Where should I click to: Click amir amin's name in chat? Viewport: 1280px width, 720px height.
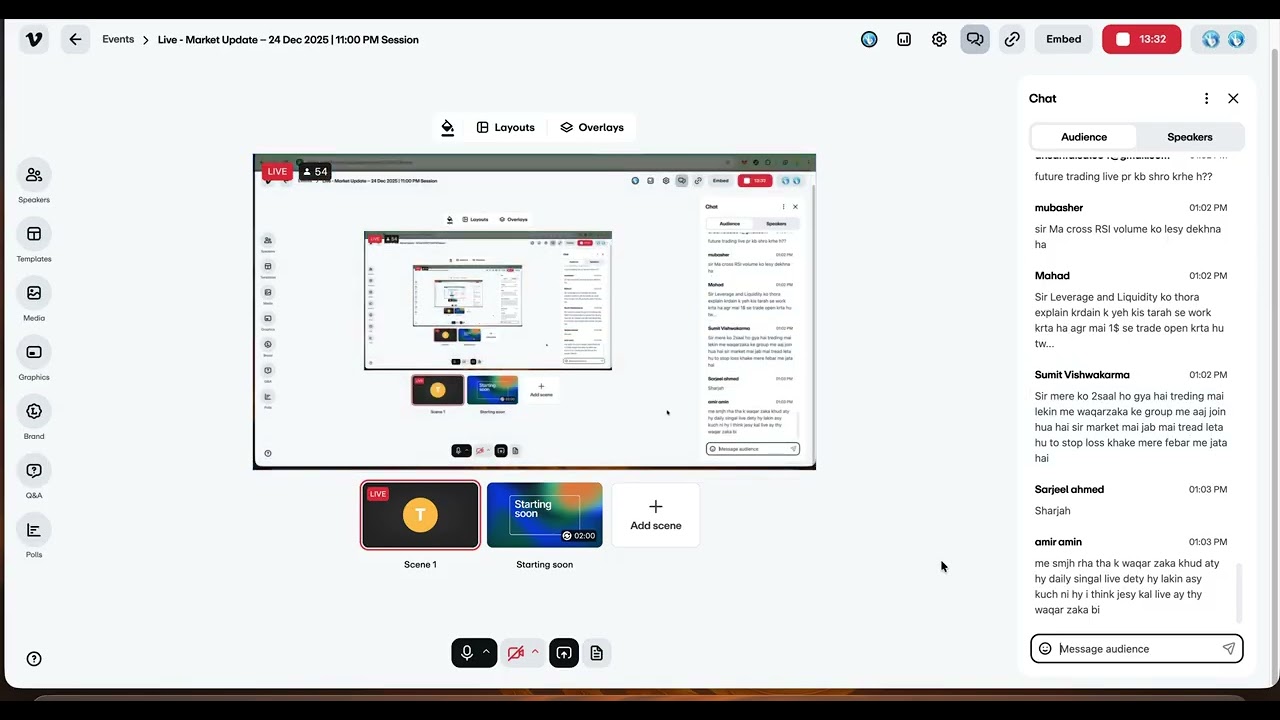(x=1058, y=542)
